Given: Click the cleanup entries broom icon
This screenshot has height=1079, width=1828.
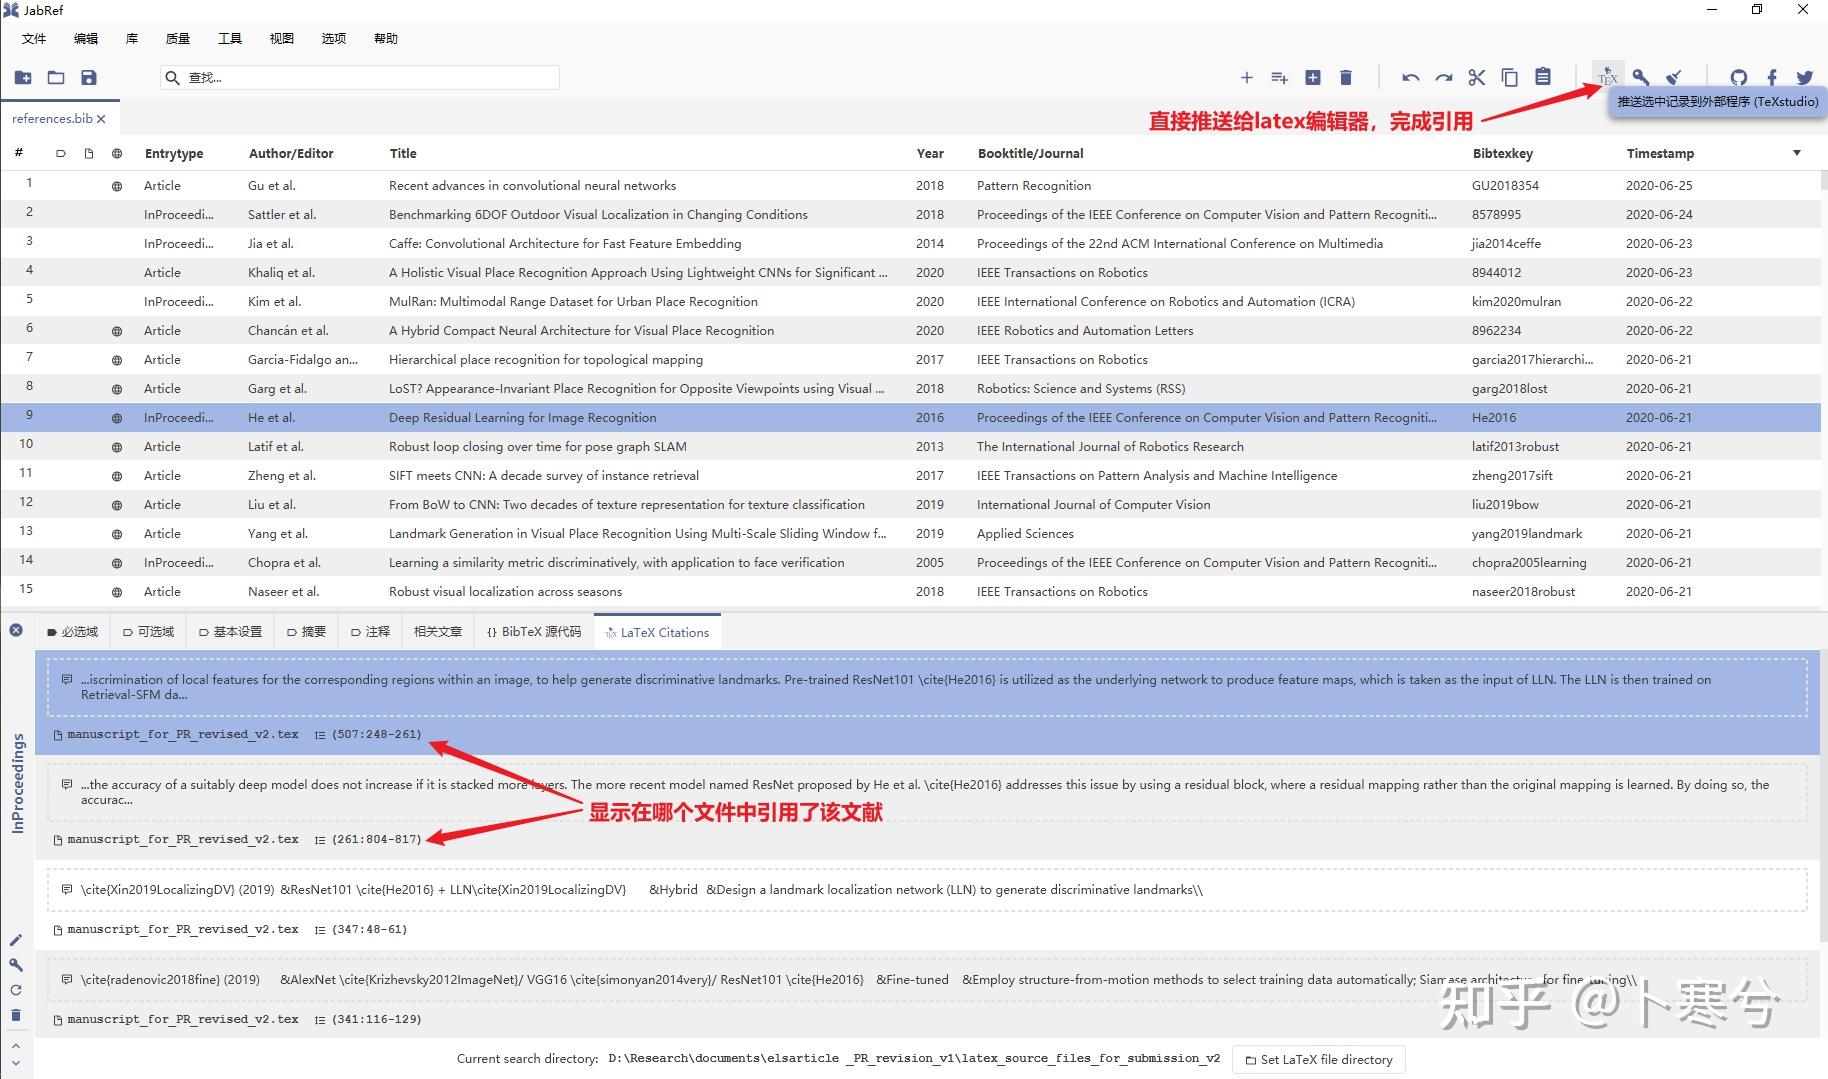Looking at the screenshot, I should [1674, 77].
